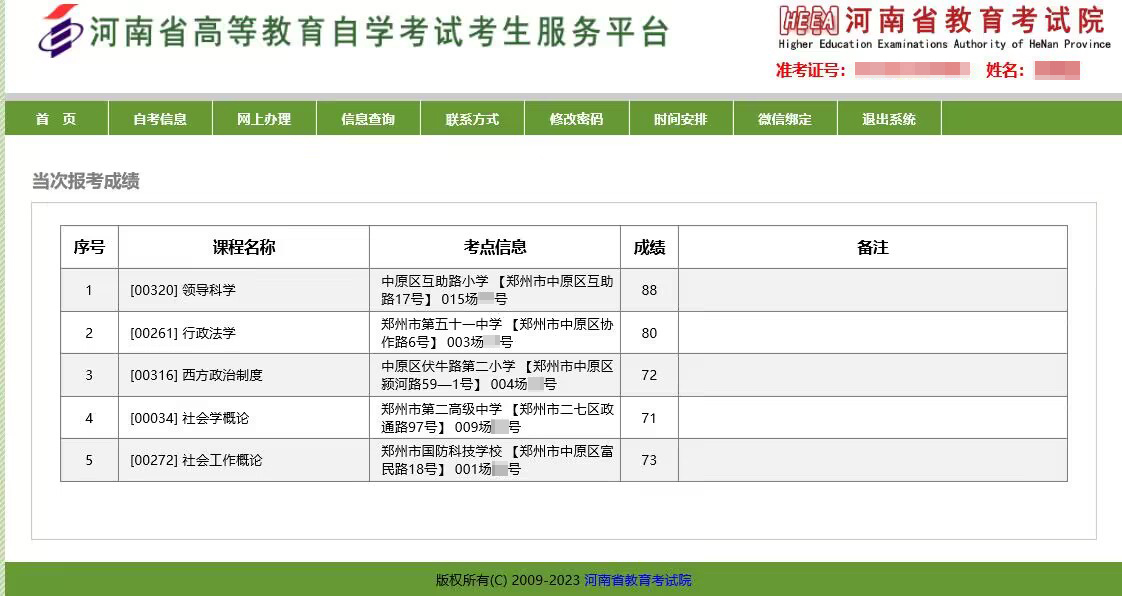The width and height of the screenshot is (1122, 596).
Task: Click the score 71 for 社会学概论
Action: click(x=649, y=418)
